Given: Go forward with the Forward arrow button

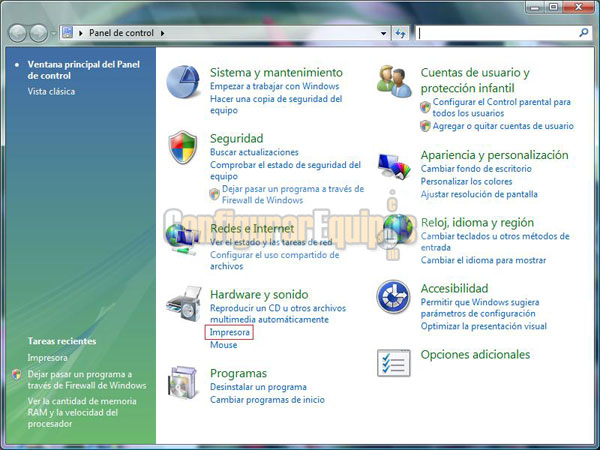Looking at the screenshot, I should click(39, 33).
